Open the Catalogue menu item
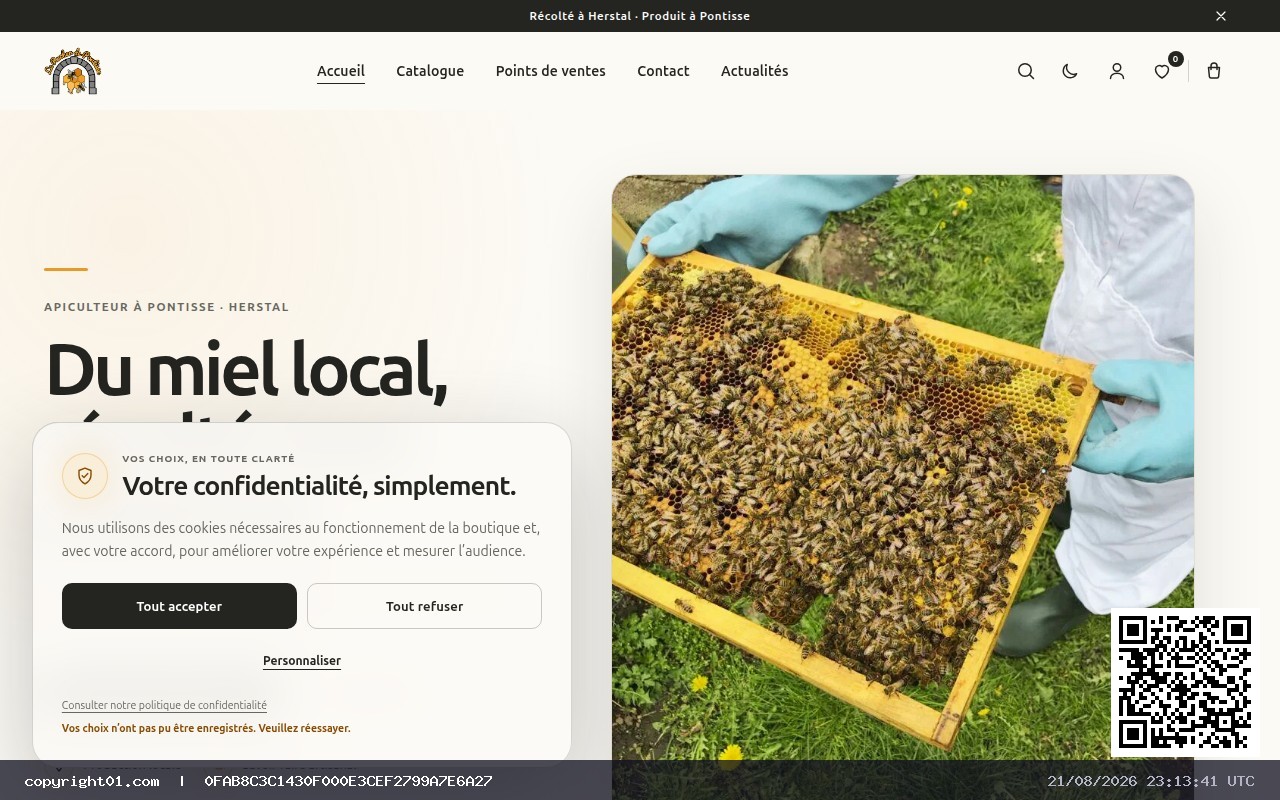The image size is (1280, 800). pyautogui.click(x=430, y=71)
